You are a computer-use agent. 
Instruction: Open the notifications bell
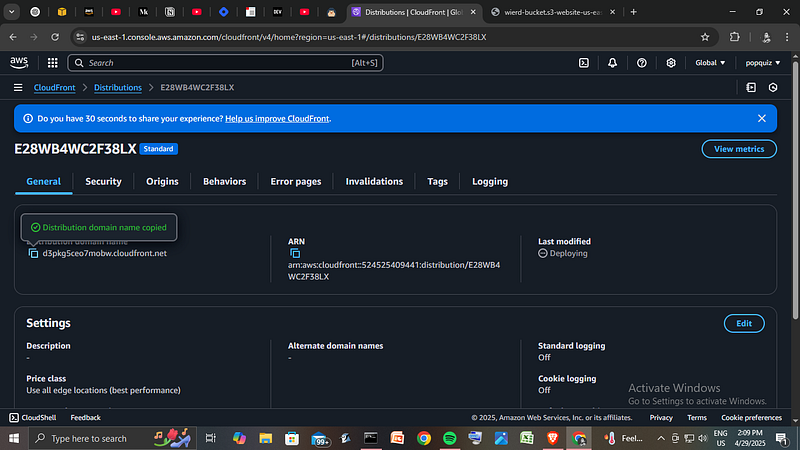612,63
